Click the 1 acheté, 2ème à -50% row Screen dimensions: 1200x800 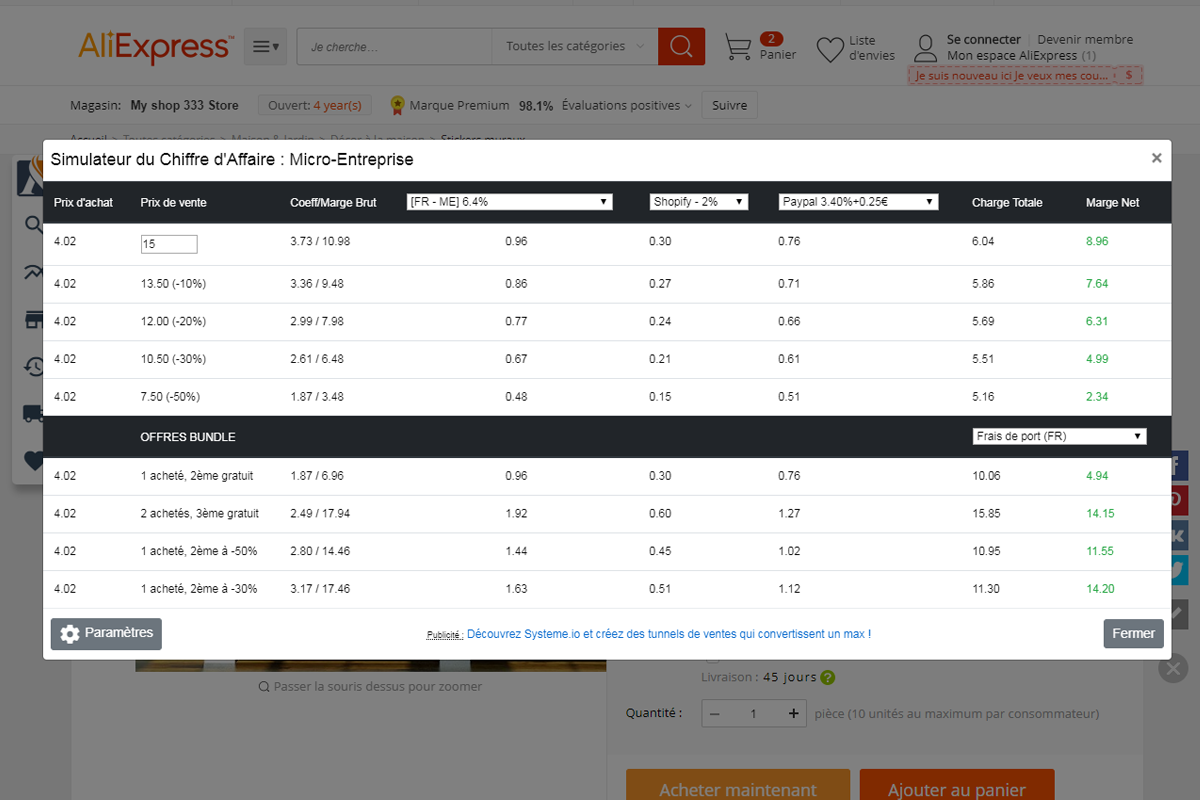[607, 551]
